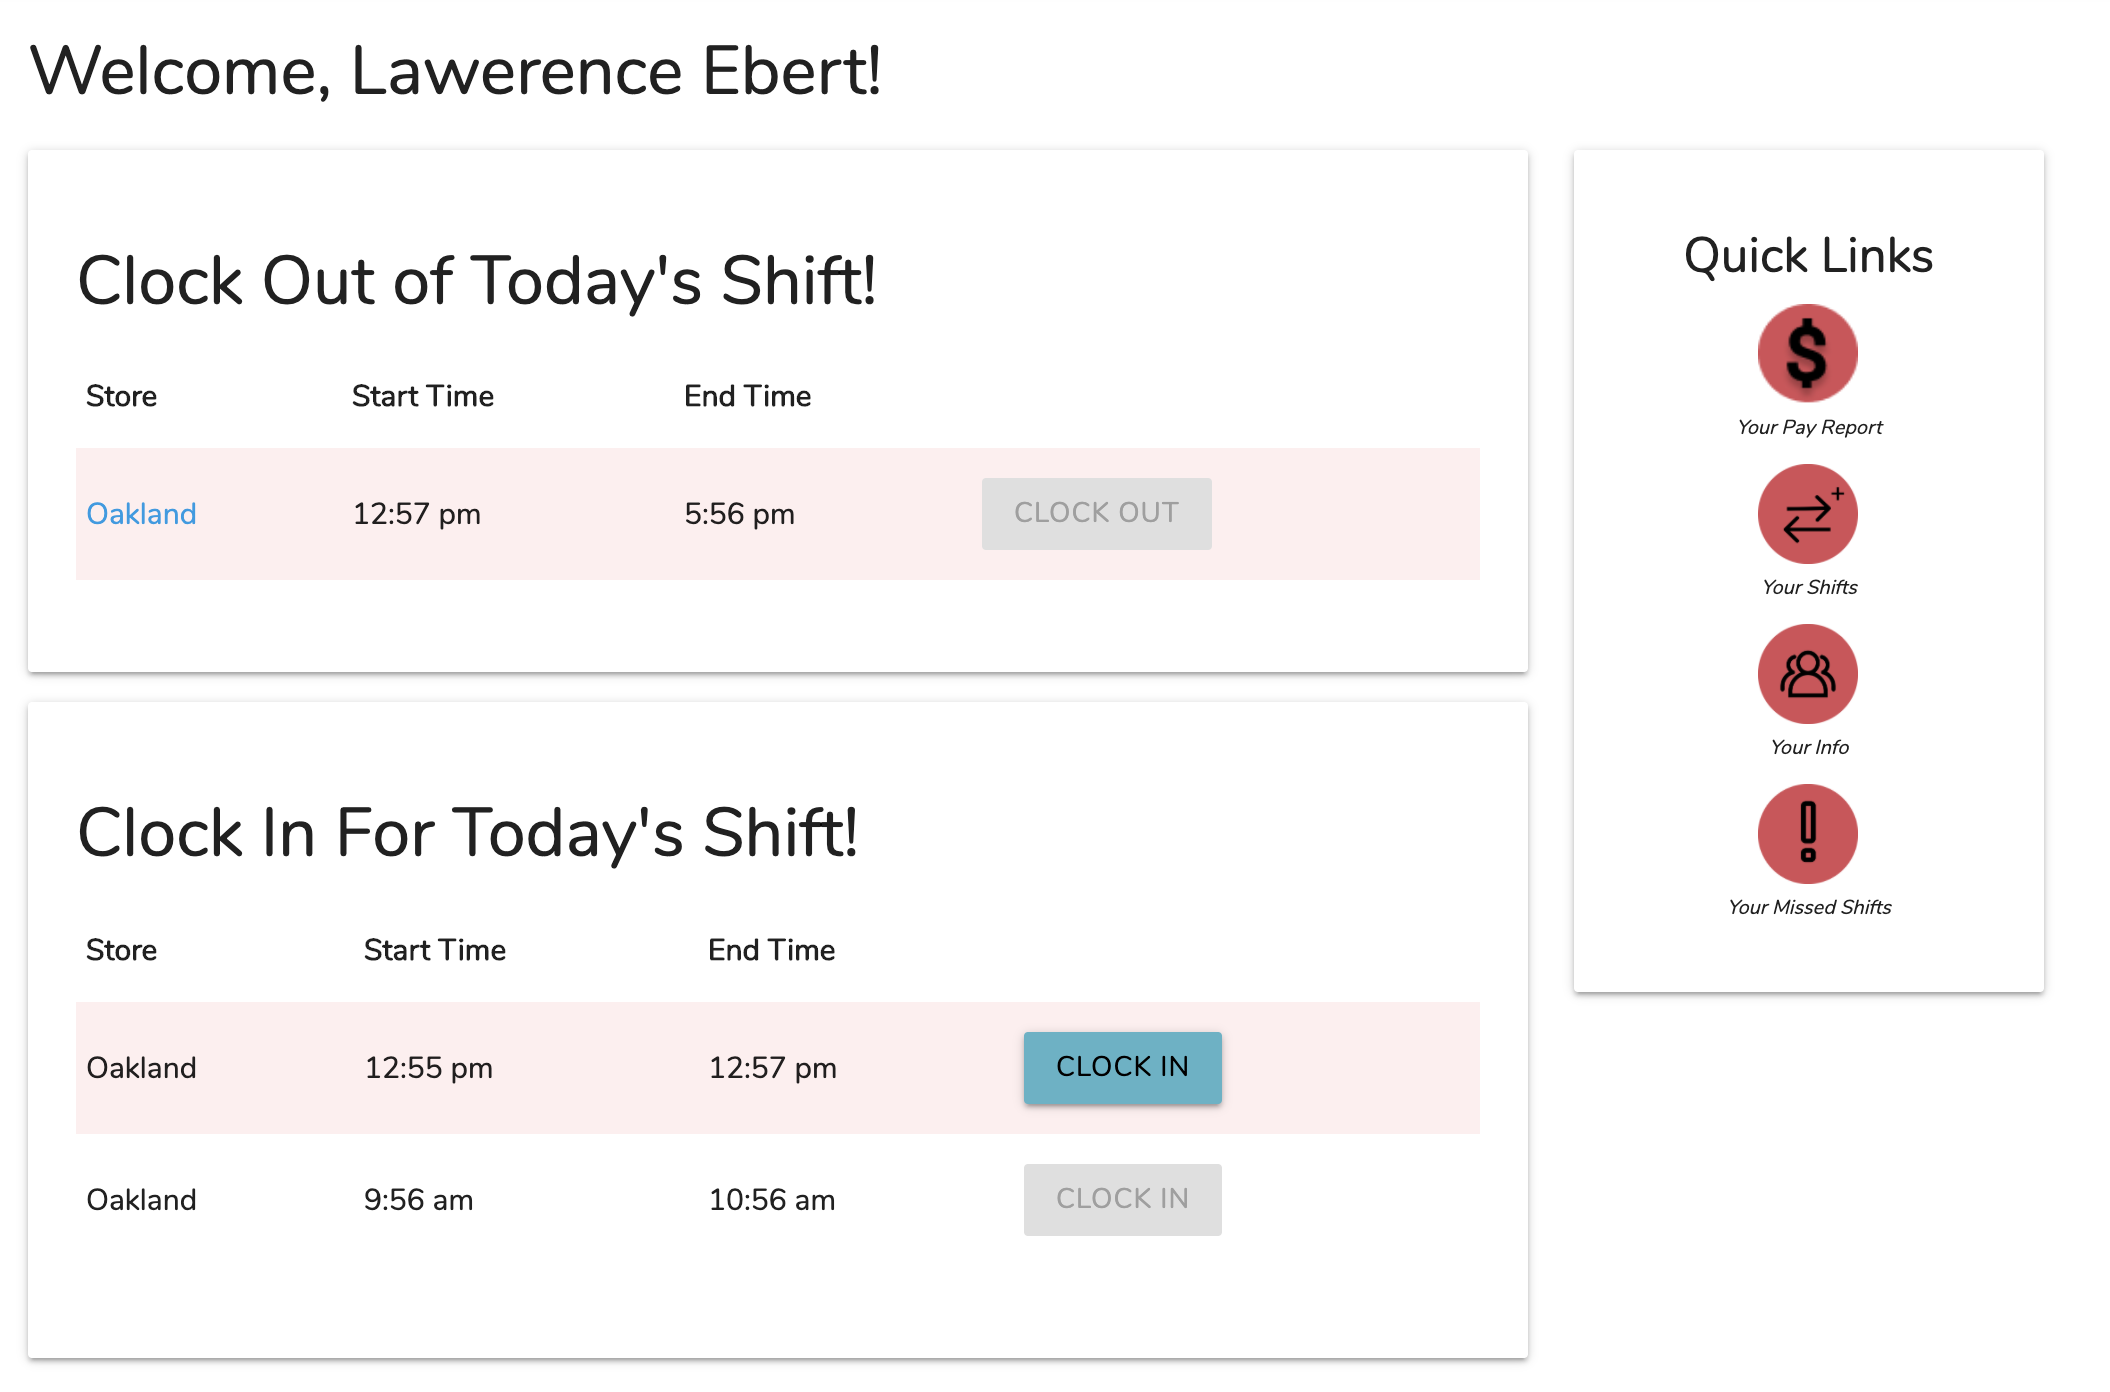The image size is (2110, 1392).
Task: Click the CLOCK OUT button
Action: (1096, 513)
